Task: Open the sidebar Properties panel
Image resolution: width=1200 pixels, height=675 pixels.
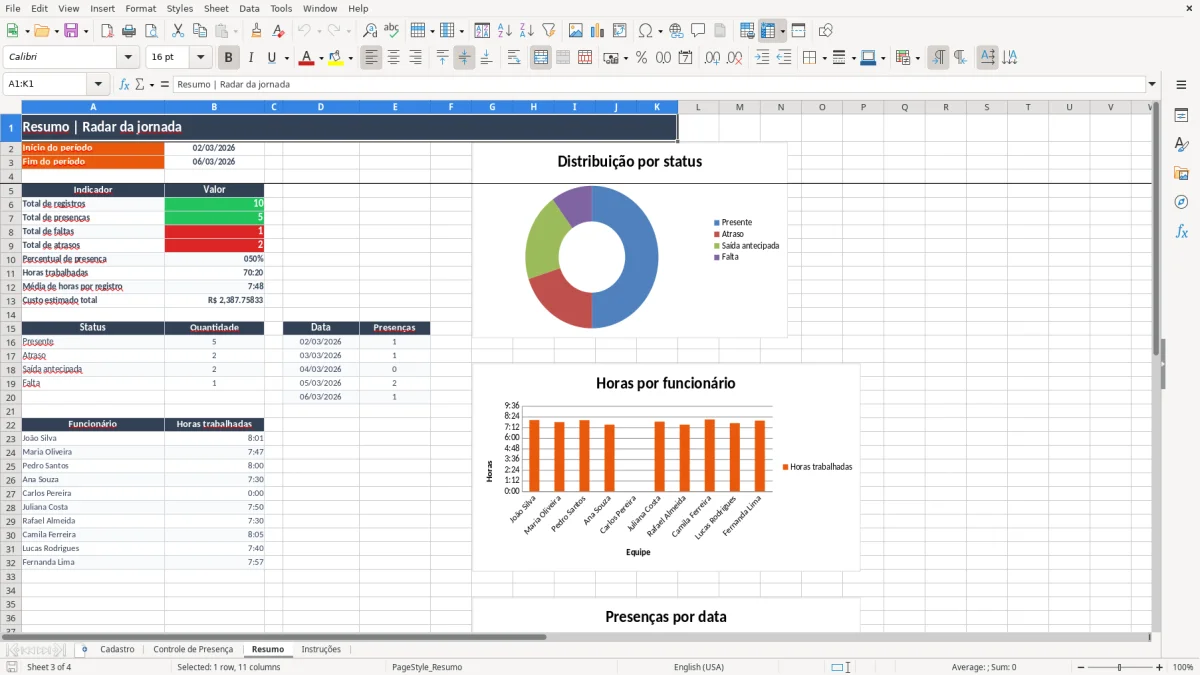Action: (1181, 115)
